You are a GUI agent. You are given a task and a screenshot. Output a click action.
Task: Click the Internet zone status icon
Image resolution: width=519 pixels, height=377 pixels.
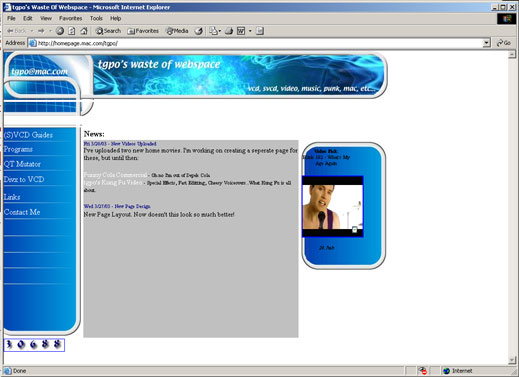pyautogui.click(x=447, y=371)
